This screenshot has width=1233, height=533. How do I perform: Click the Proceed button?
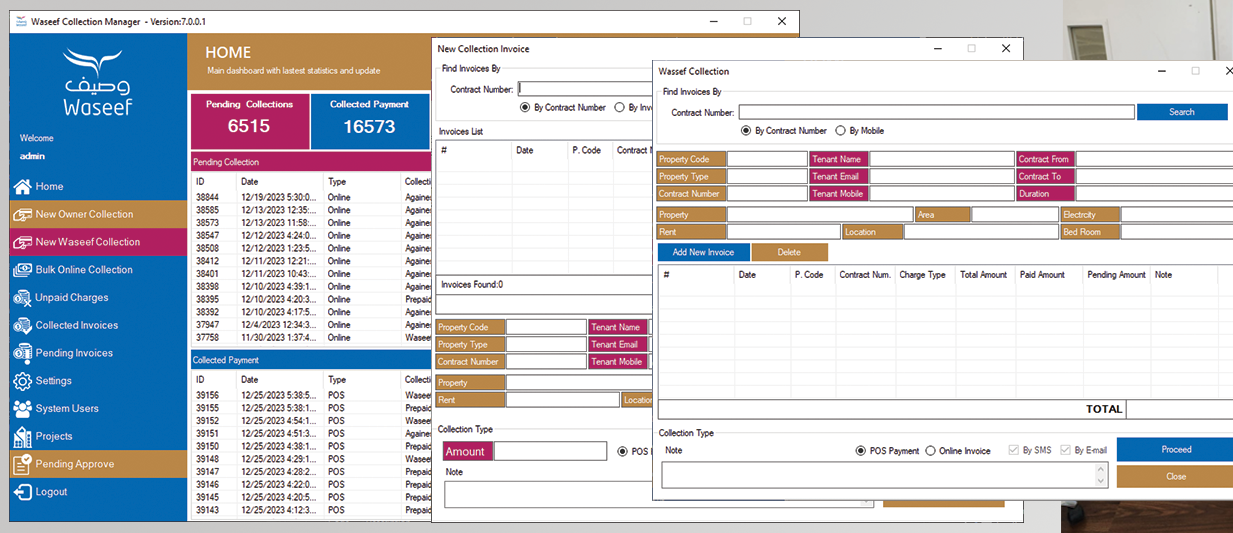1176,450
